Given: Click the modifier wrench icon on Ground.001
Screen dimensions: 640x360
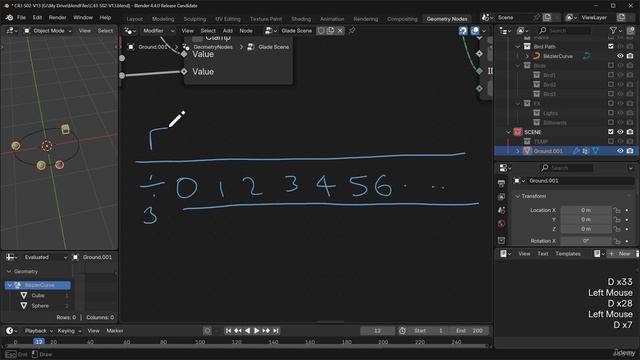Looking at the screenshot, I should pyautogui.click(x=576, y=151).
